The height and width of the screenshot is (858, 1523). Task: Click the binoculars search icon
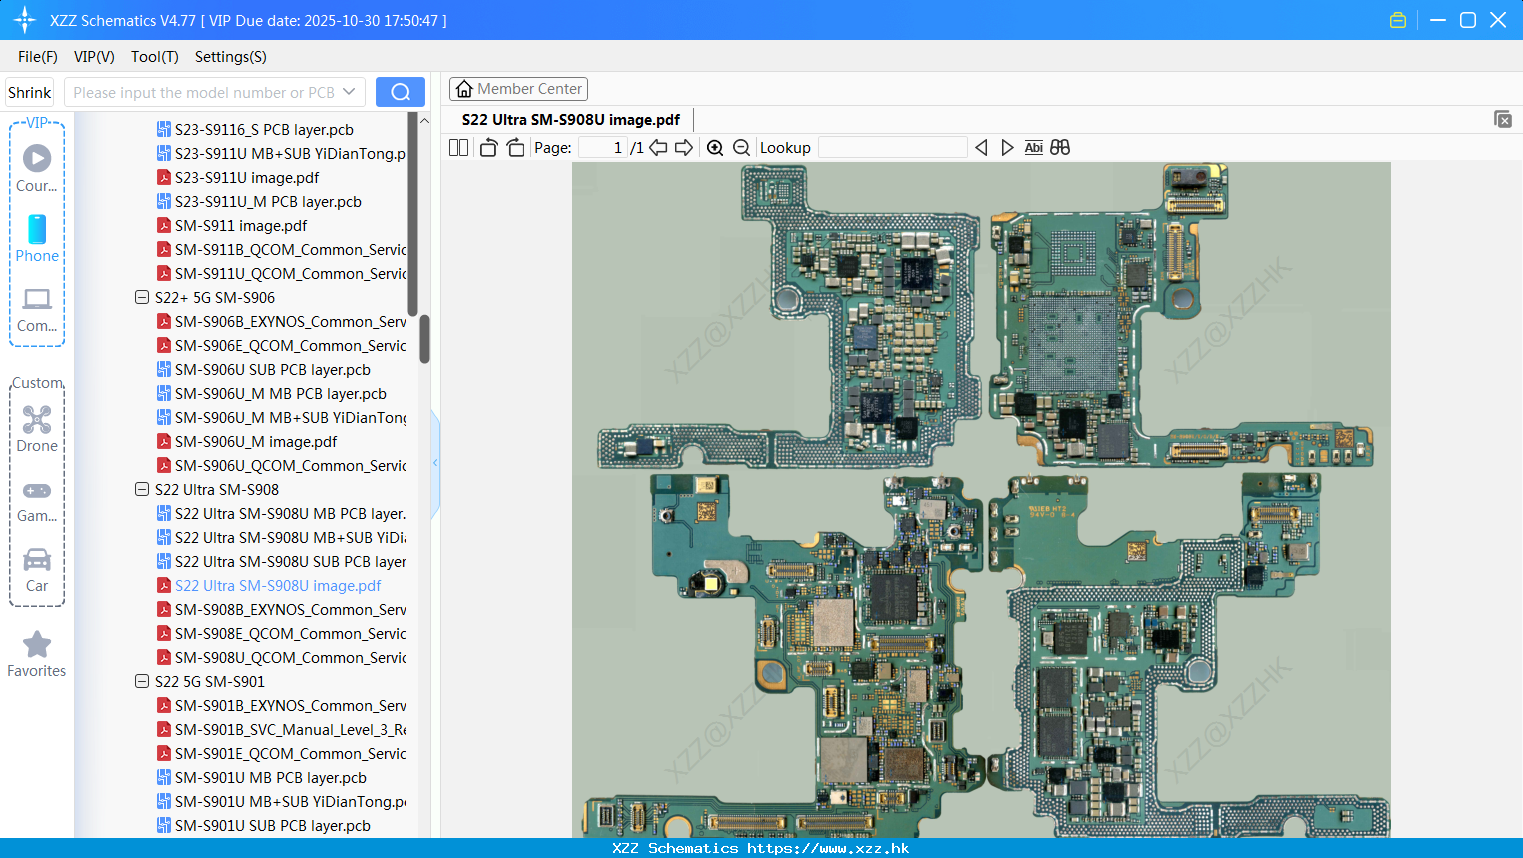pos(1060,147)
